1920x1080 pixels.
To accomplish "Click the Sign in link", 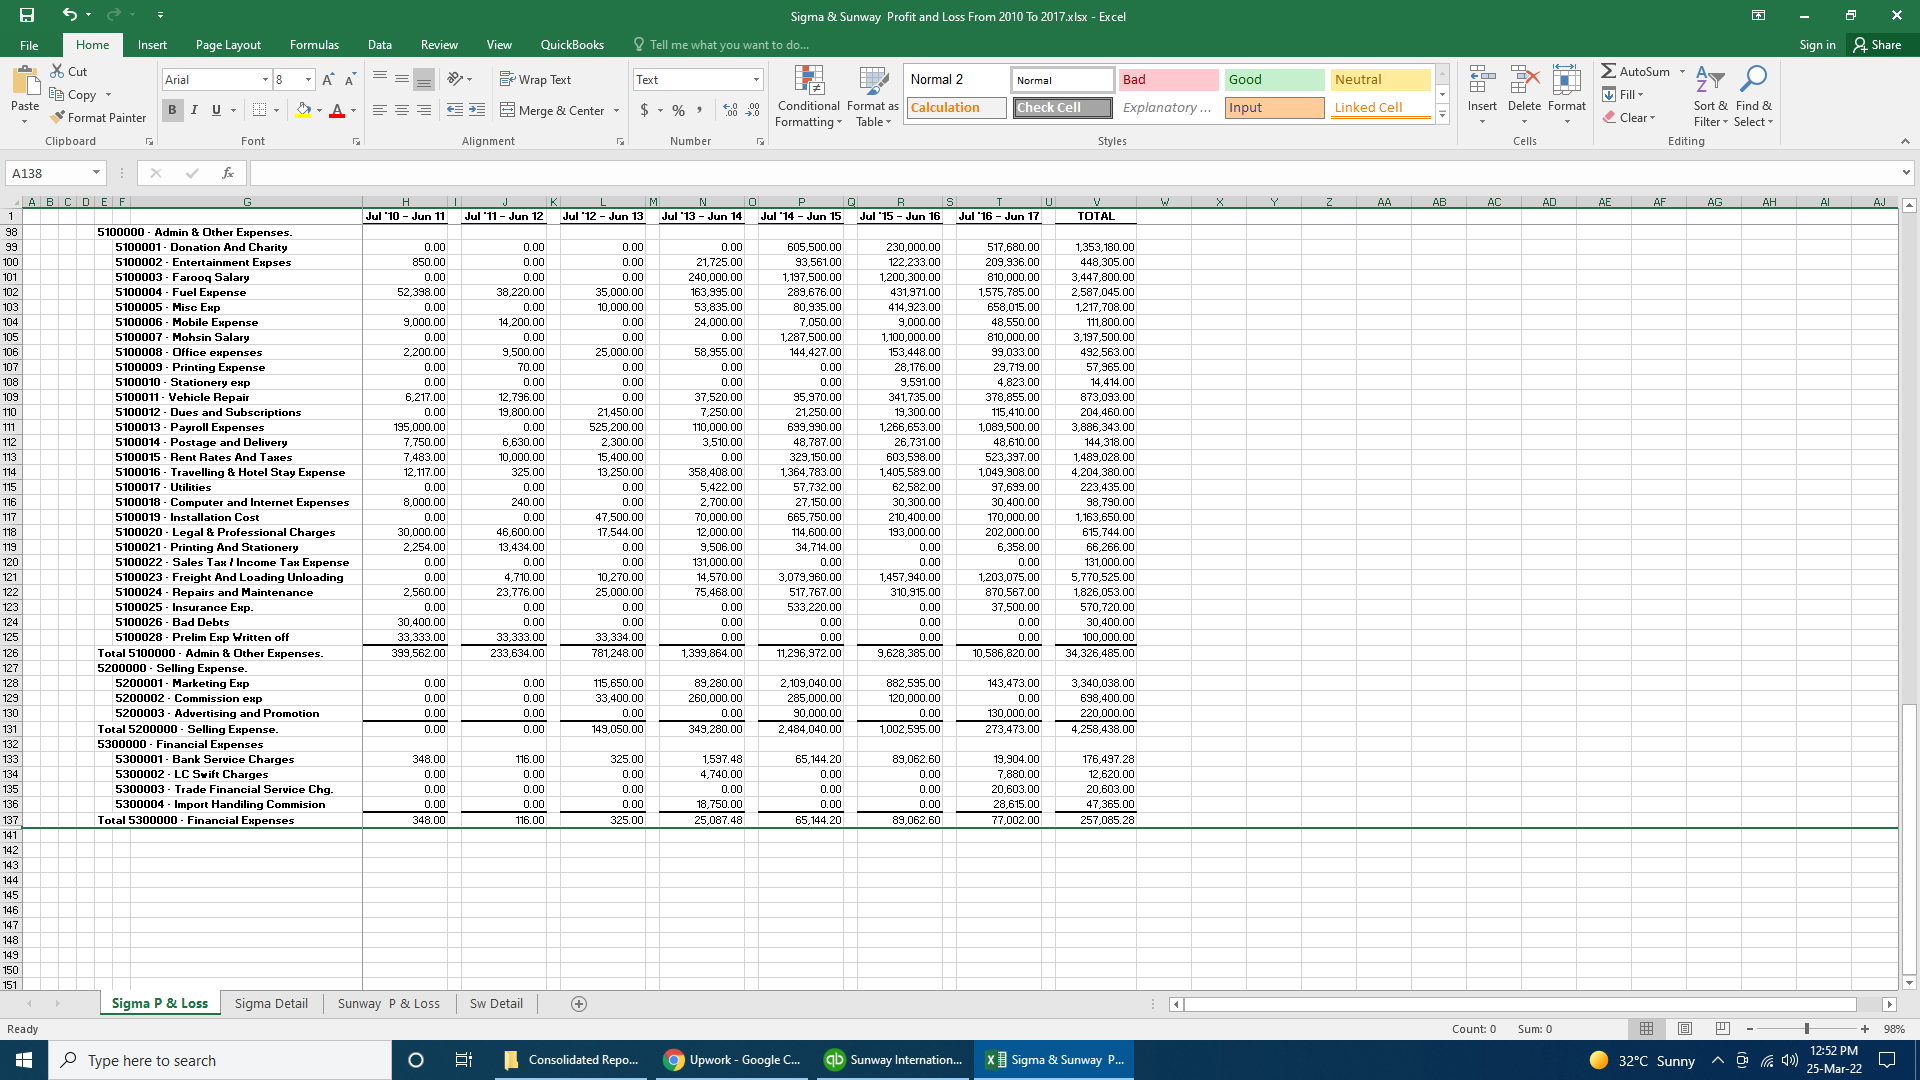I will coord(1817,45).
